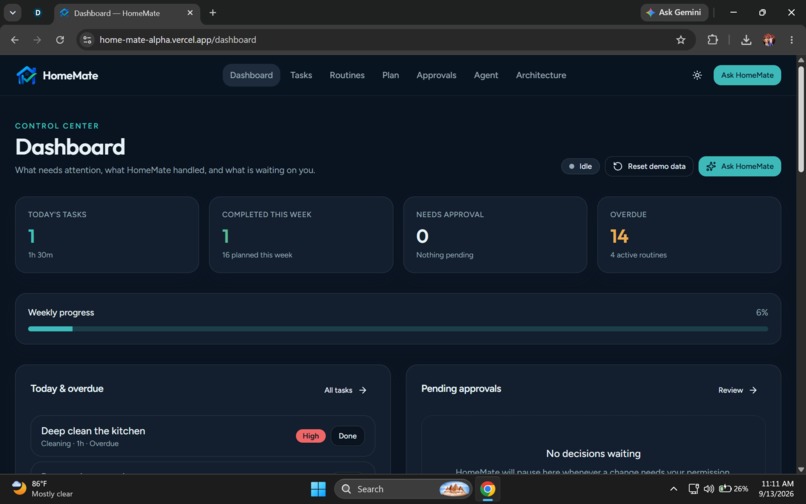The image size is (806, 504).
Task: Open the weather widget on taskbar
Action: coord(42,489)
